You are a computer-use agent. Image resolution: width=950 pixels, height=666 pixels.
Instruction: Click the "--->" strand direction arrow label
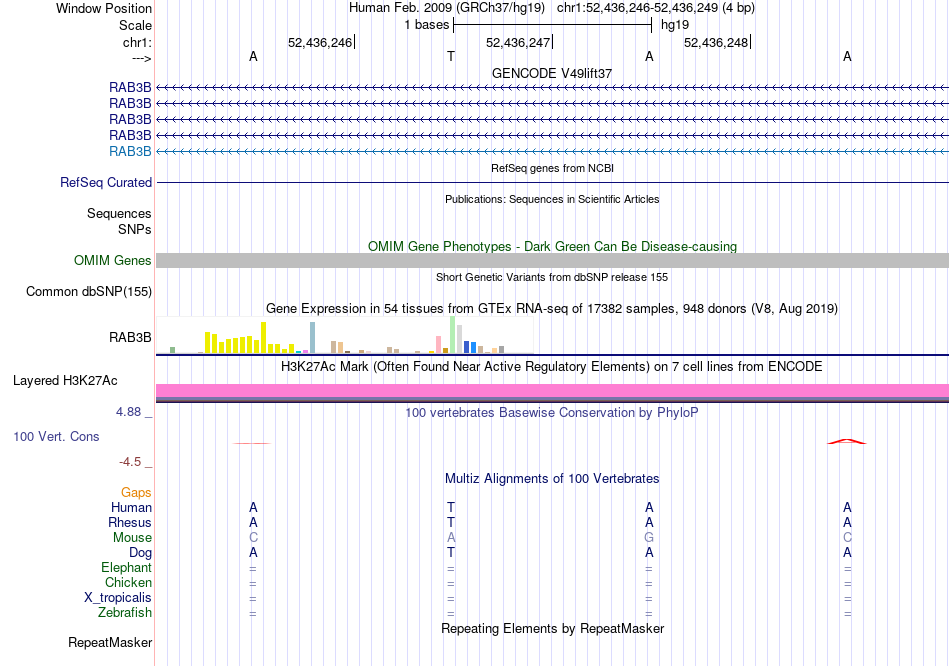coord(141,58)
